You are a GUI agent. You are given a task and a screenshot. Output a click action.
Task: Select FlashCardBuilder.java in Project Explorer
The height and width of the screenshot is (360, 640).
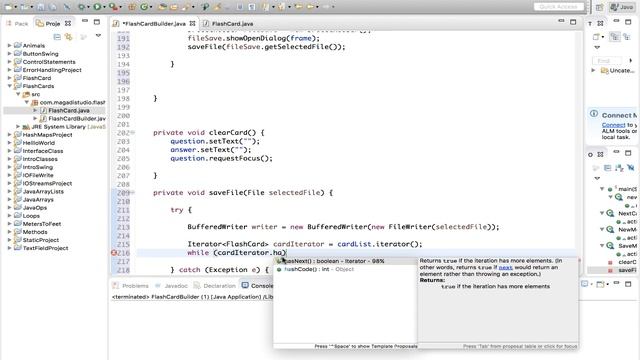click(76, 118)
